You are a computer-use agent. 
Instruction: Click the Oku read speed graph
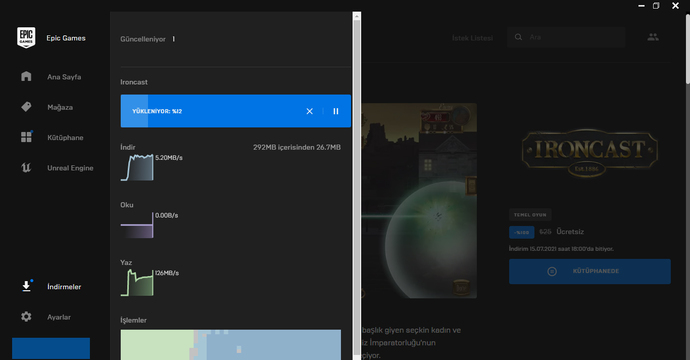pos(137,225)
